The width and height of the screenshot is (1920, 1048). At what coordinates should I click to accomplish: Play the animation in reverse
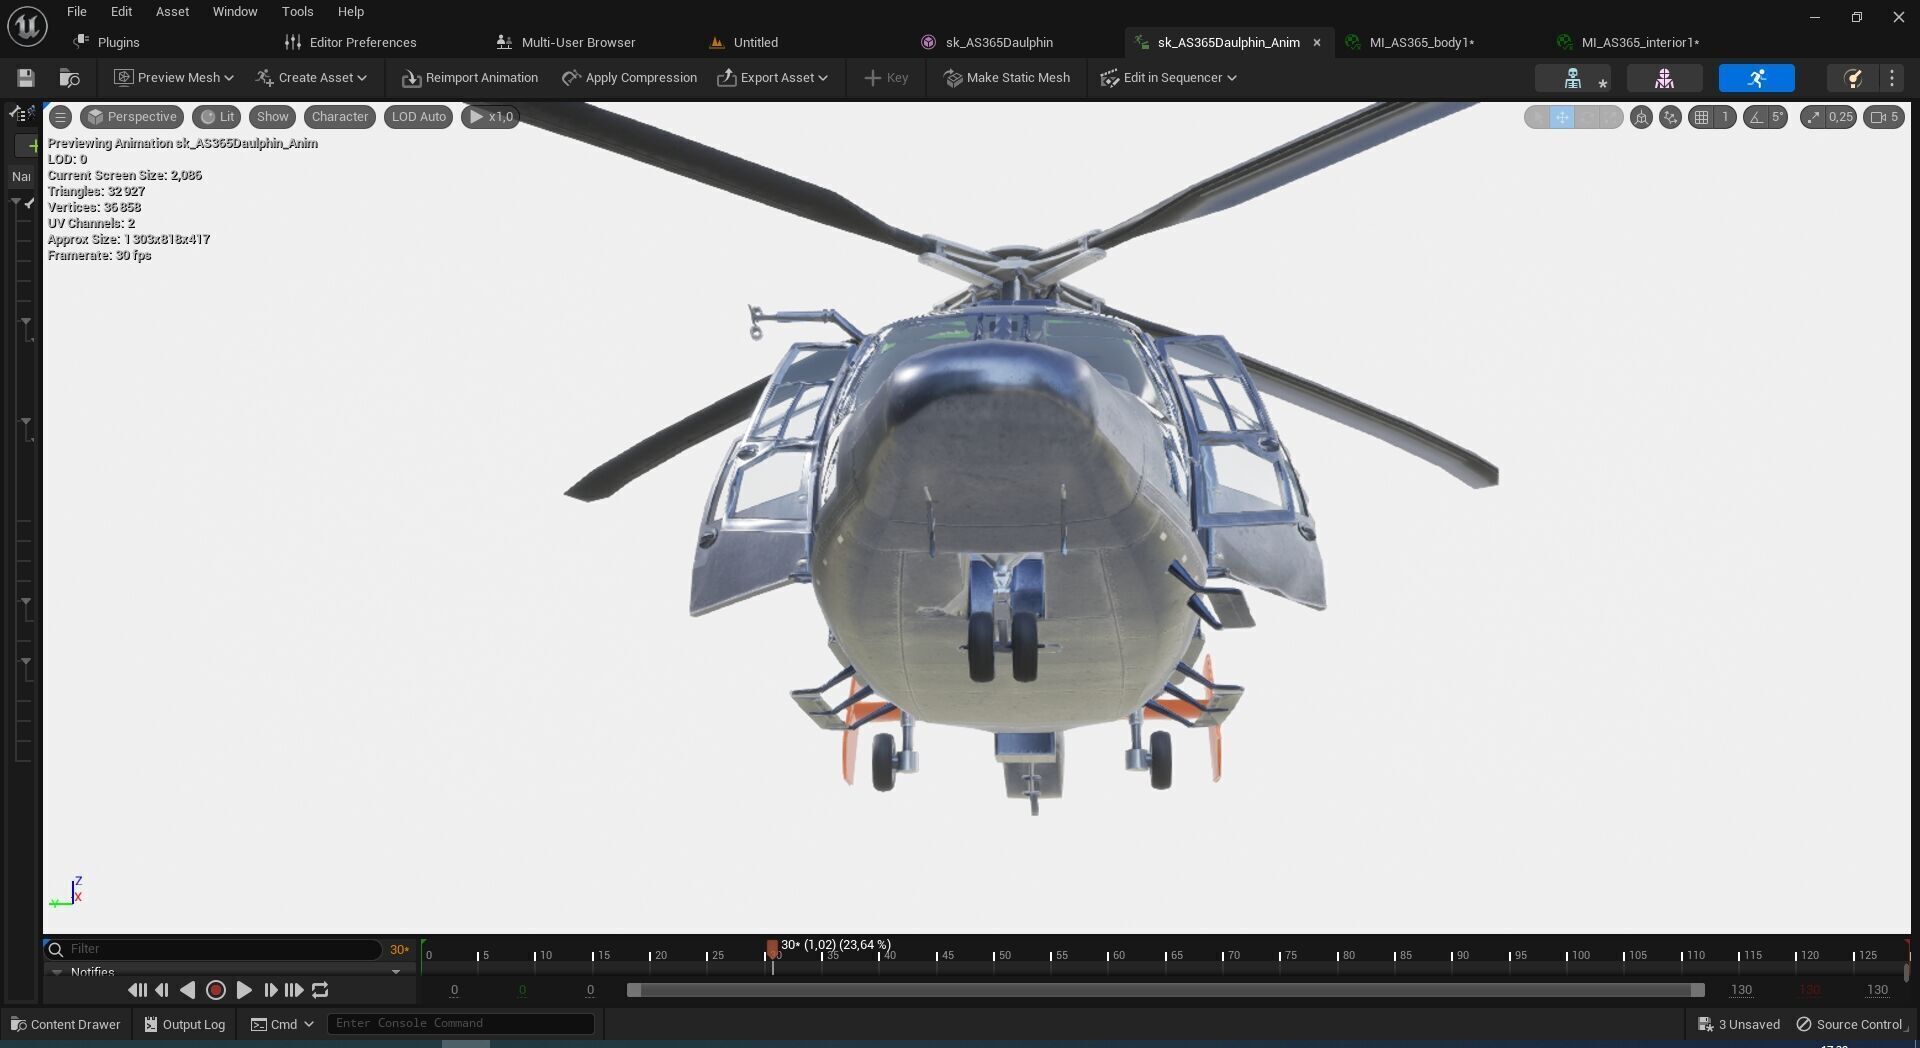point(188,990)
